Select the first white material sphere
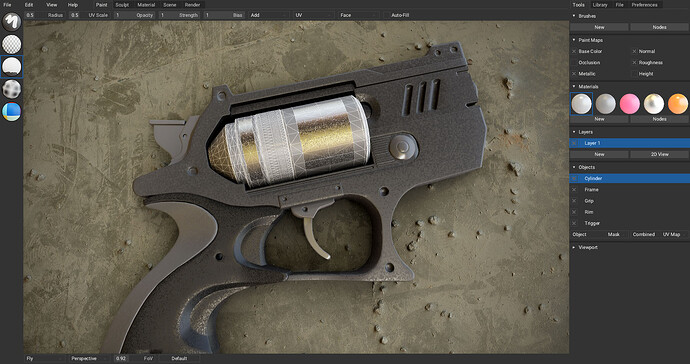 pos(581,104)
